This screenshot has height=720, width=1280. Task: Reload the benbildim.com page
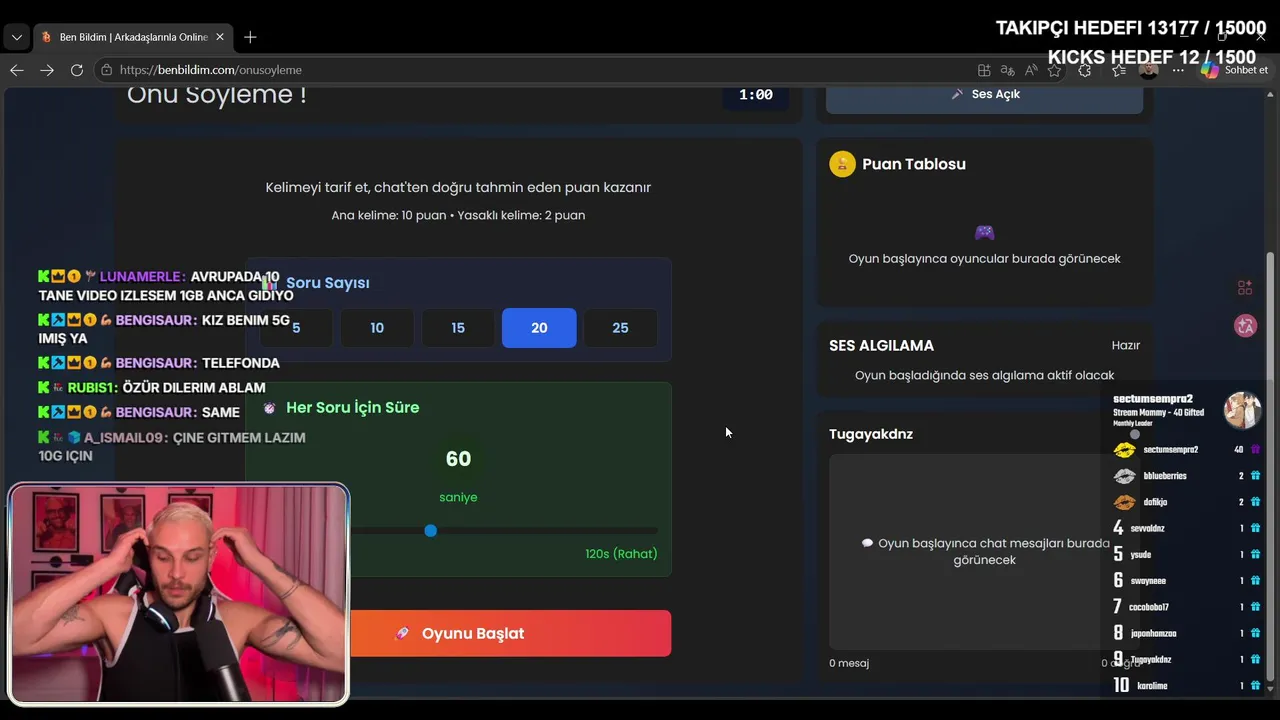click(x=77, y=70)
